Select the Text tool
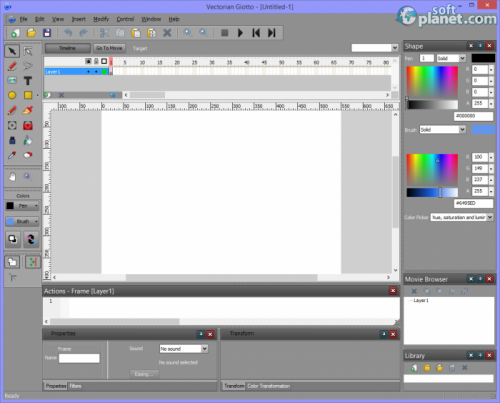Viewport: 500px width, 403px height. coord(28,81)
